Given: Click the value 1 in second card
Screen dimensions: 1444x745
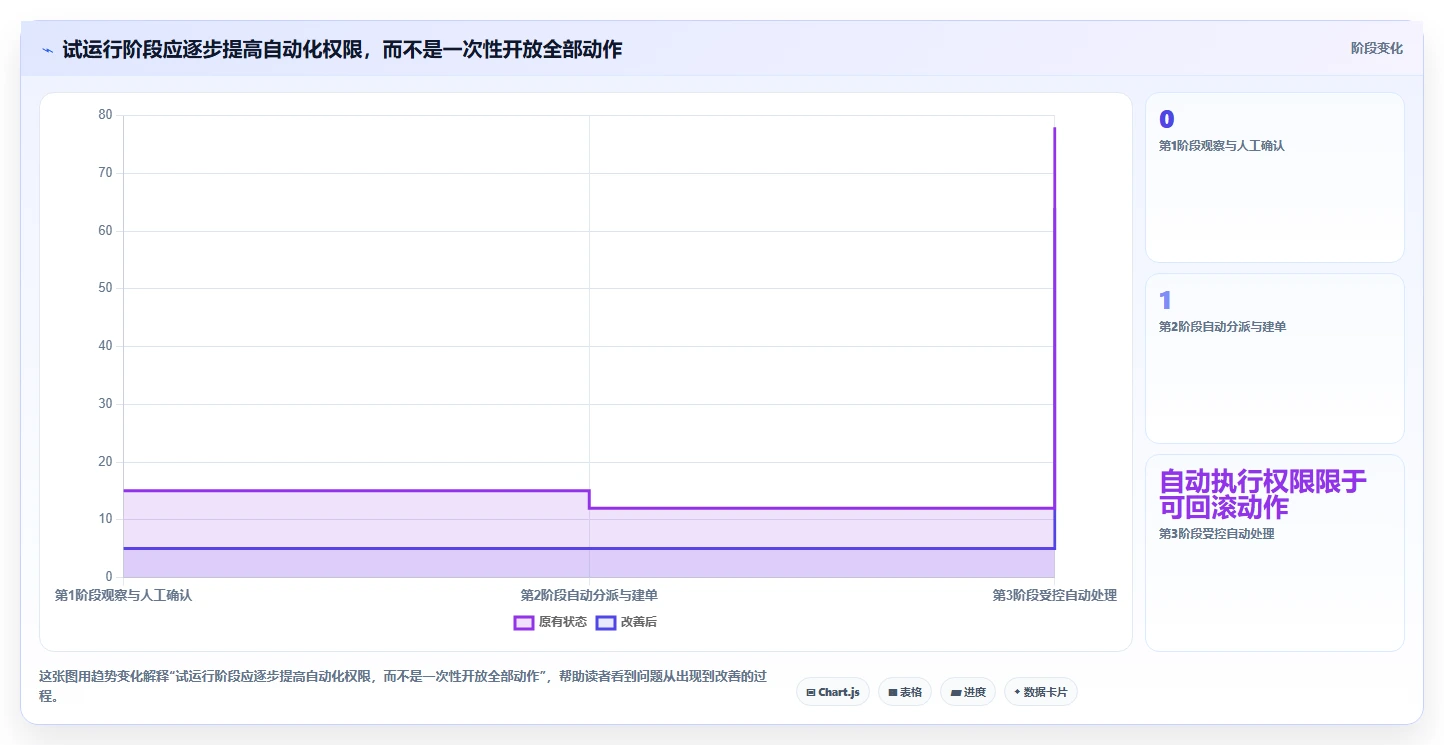Looking at the screenshot, I should (1165, 301).
